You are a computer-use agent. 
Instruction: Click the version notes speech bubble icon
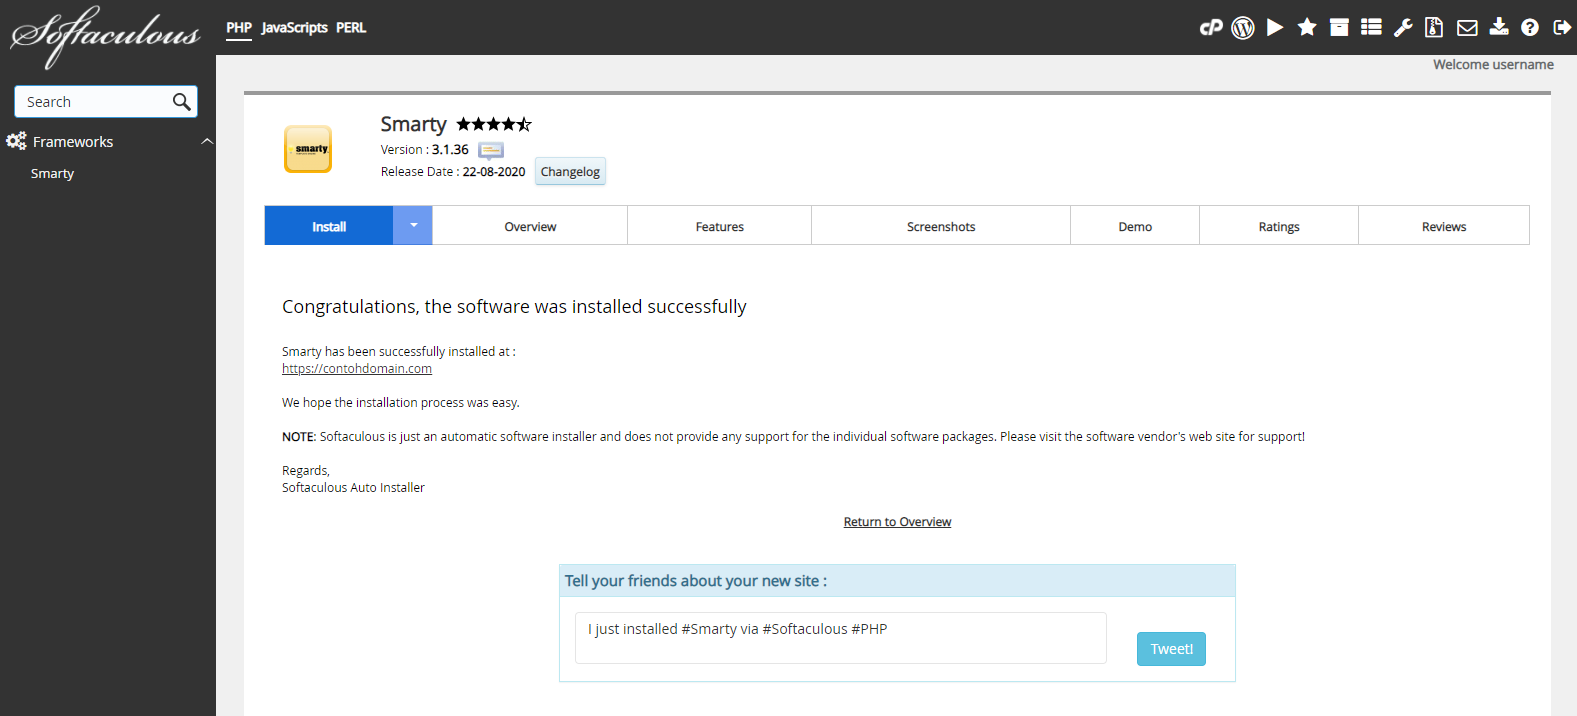(x=491, y=150)
